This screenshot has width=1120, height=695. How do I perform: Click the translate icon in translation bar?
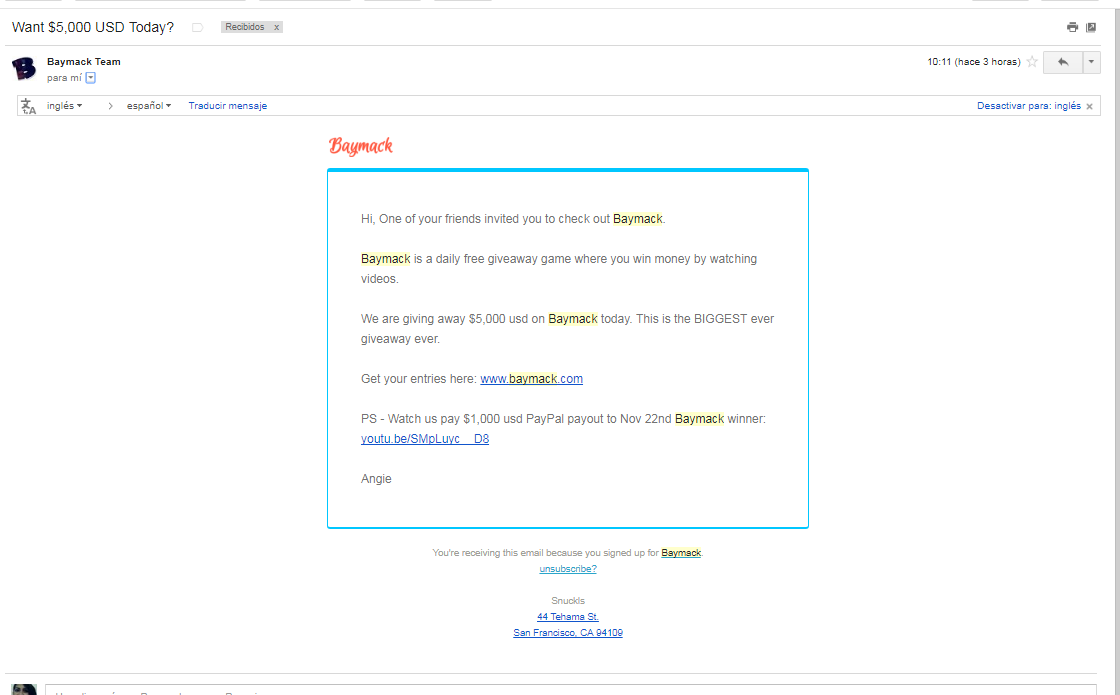tap(29, 106)
